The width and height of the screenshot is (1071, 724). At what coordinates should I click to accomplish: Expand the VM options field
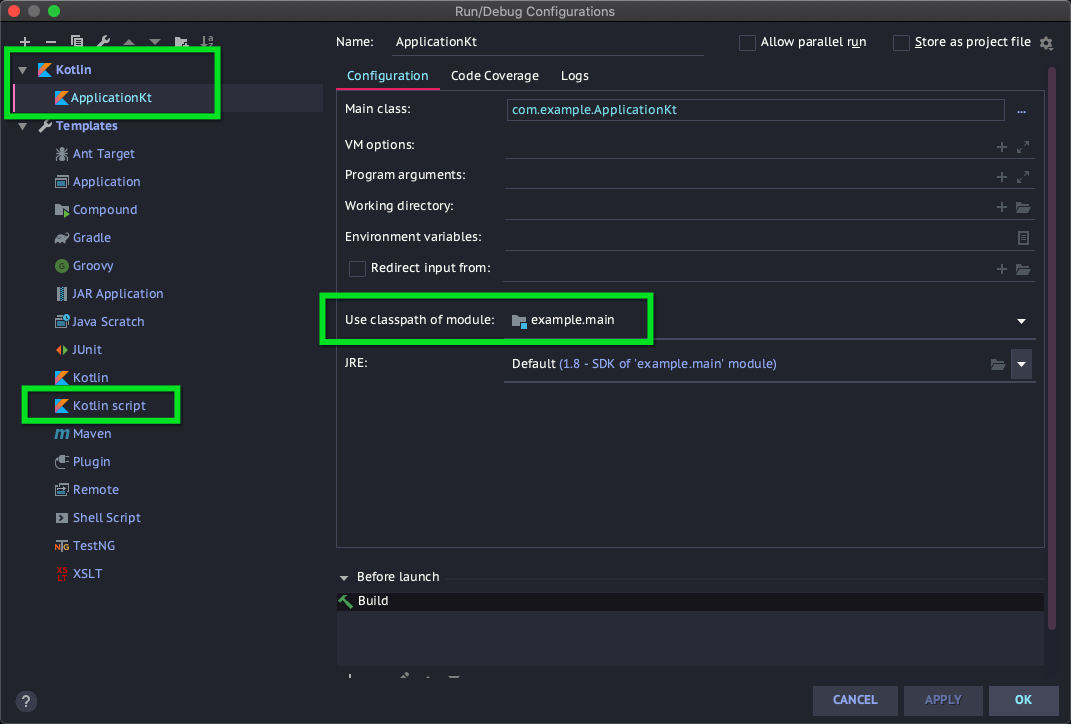(1023, 147)
